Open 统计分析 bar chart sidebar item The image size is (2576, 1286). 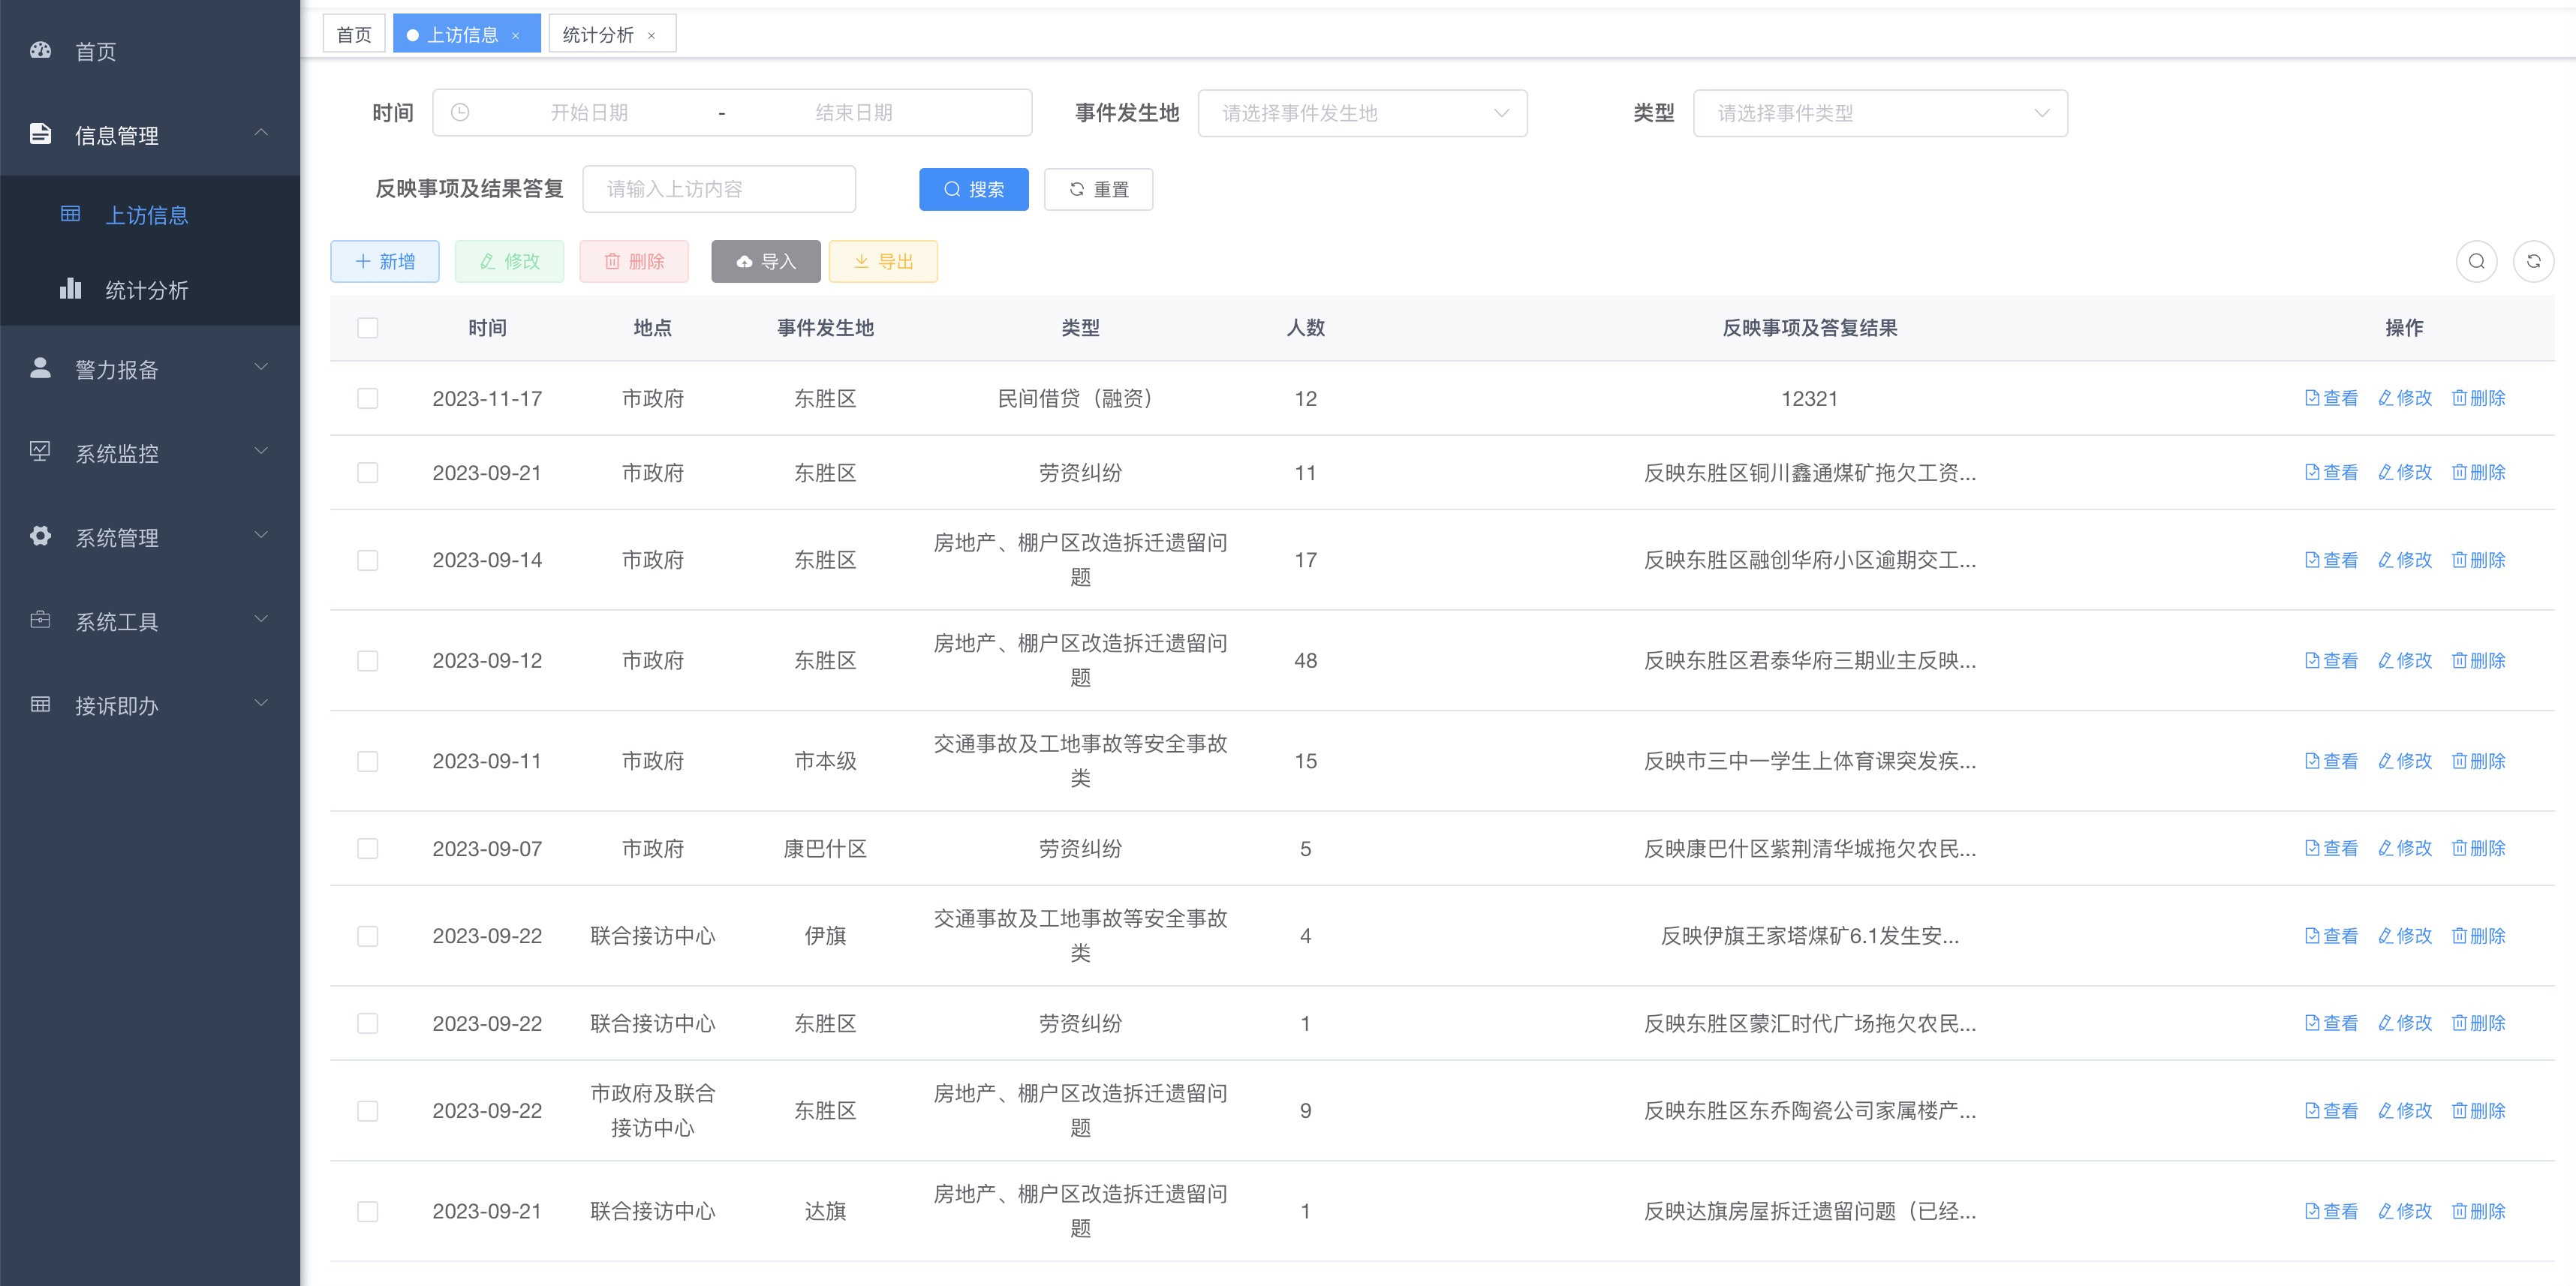pyautogui.click(x=150, y=290)
